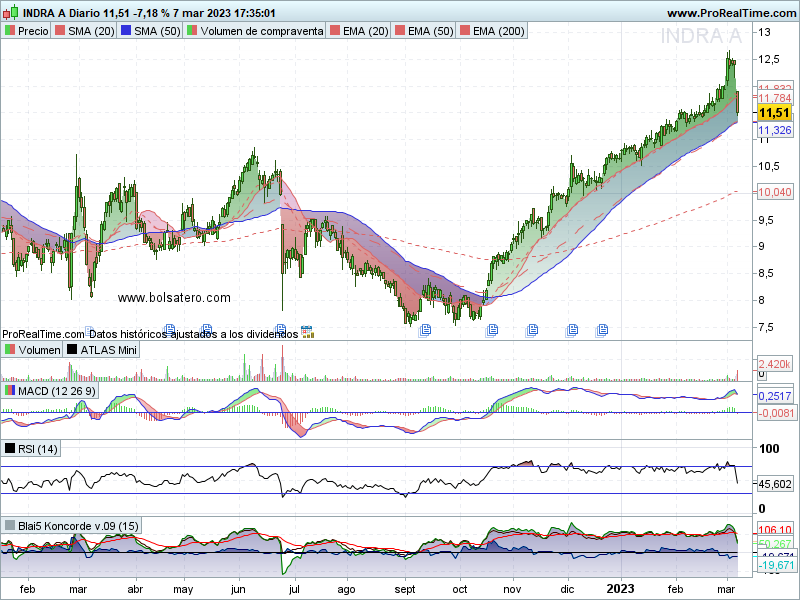Click the candlestick icon beside INDRA A title

(x=10, y=12)
